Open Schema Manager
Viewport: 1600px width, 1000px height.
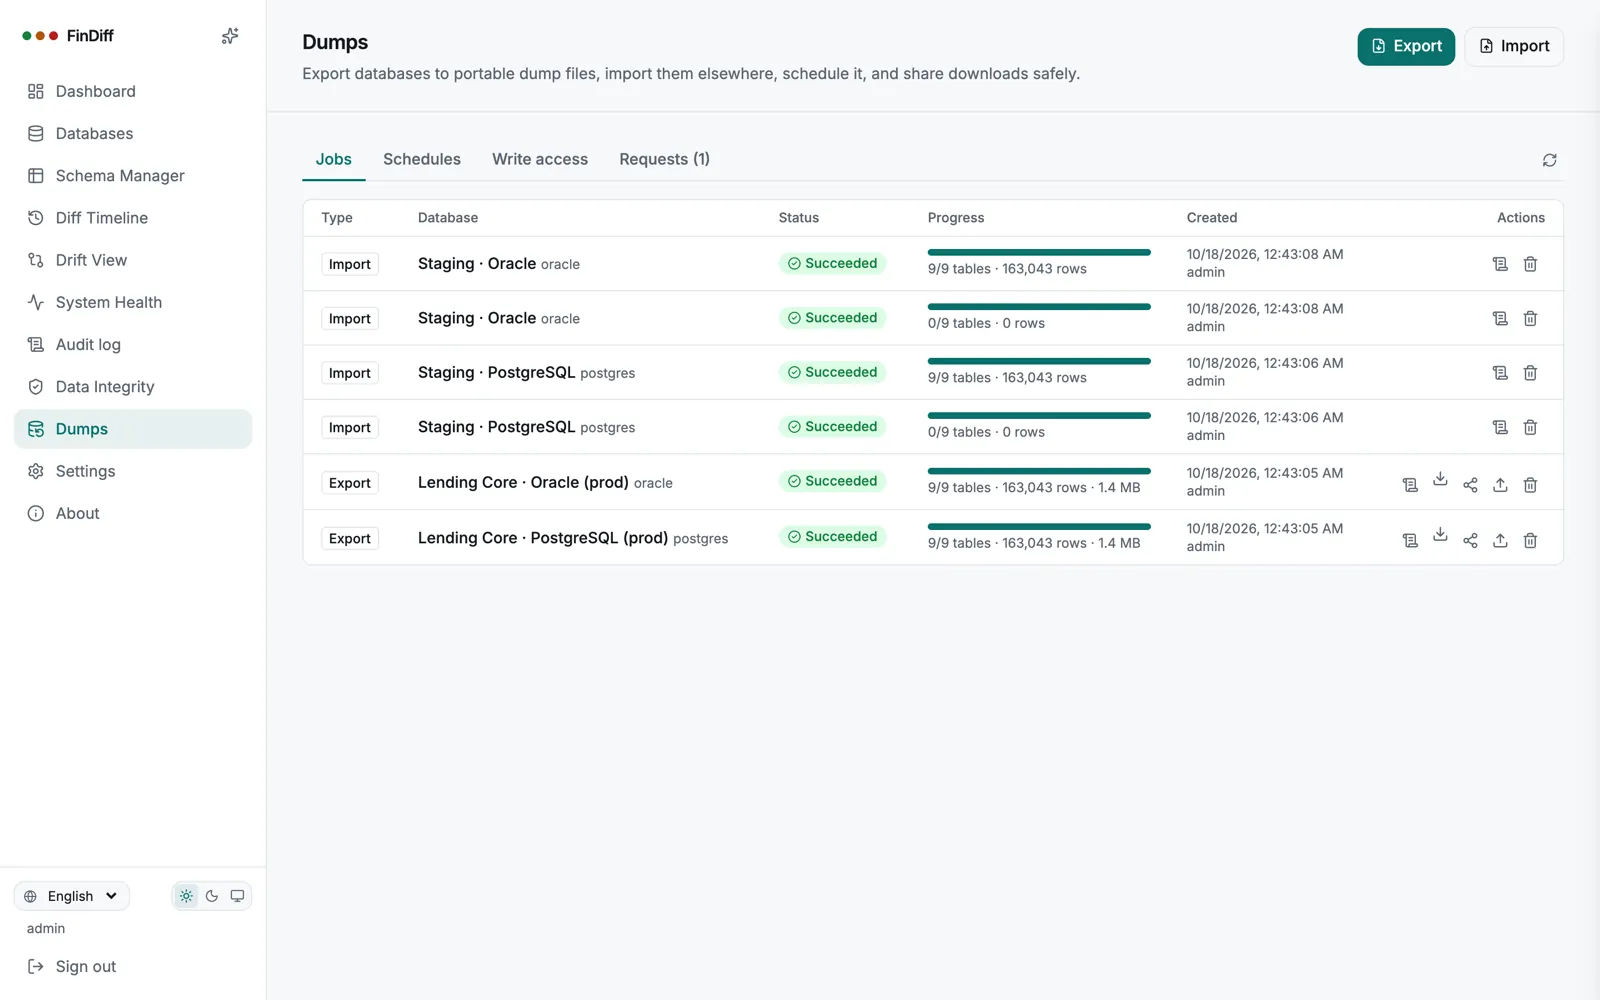[x=133, y=176]
